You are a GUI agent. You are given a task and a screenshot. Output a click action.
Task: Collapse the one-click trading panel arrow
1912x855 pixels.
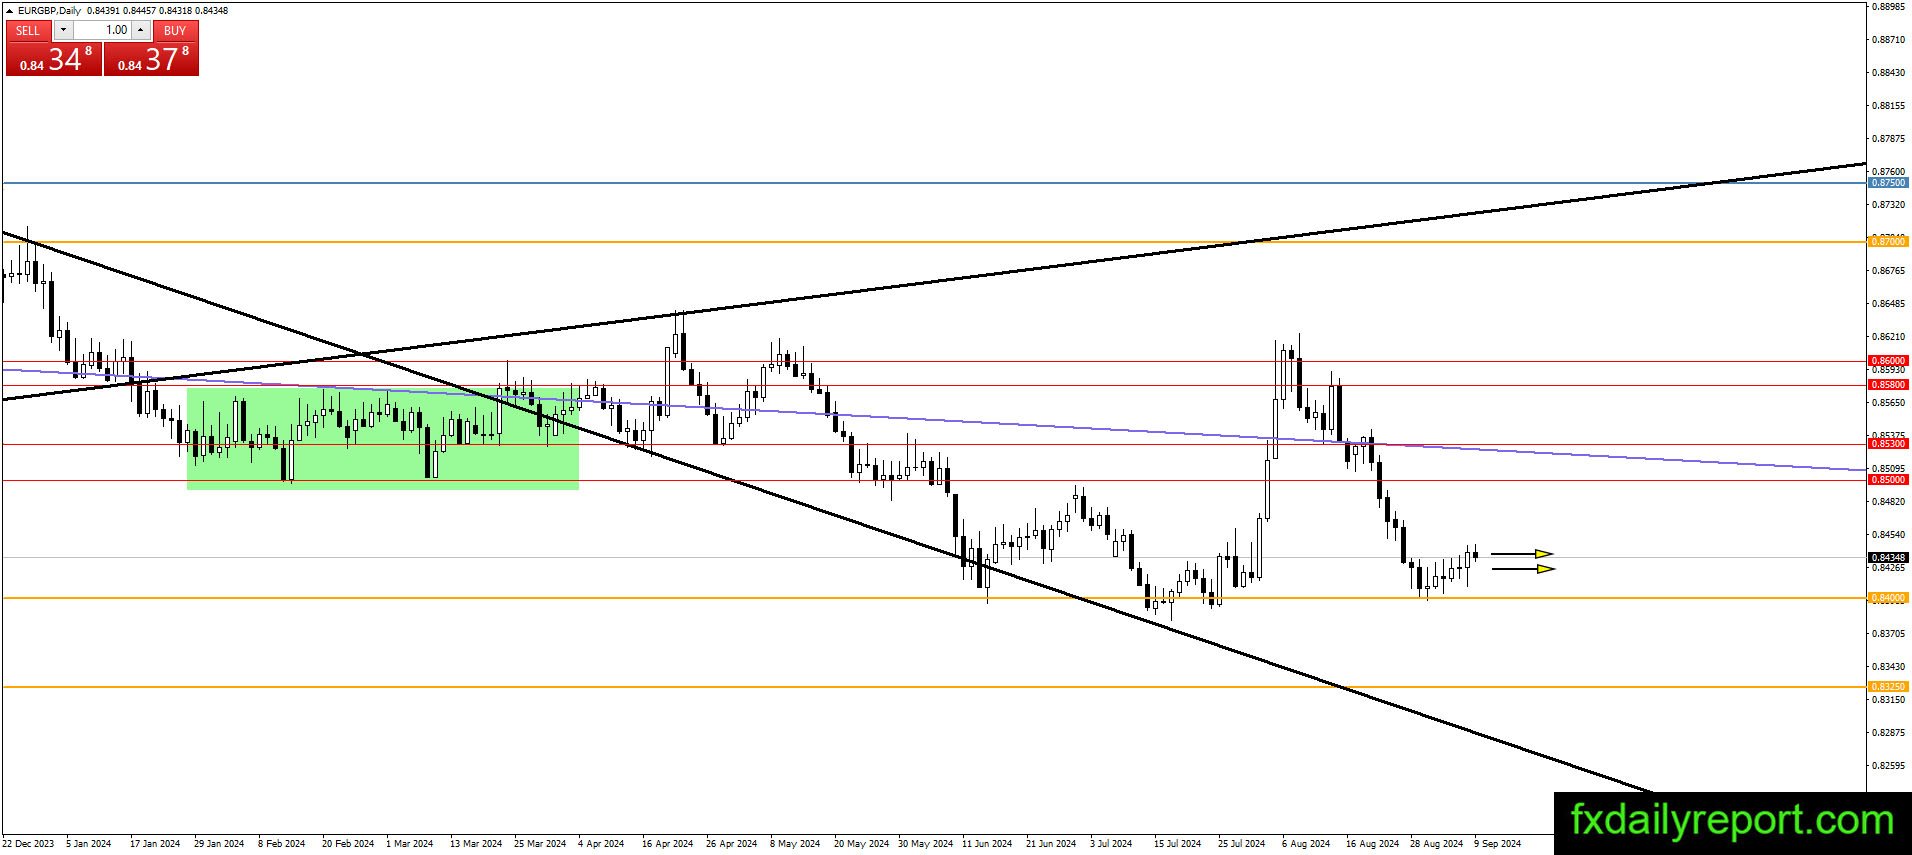coord(10,11)
